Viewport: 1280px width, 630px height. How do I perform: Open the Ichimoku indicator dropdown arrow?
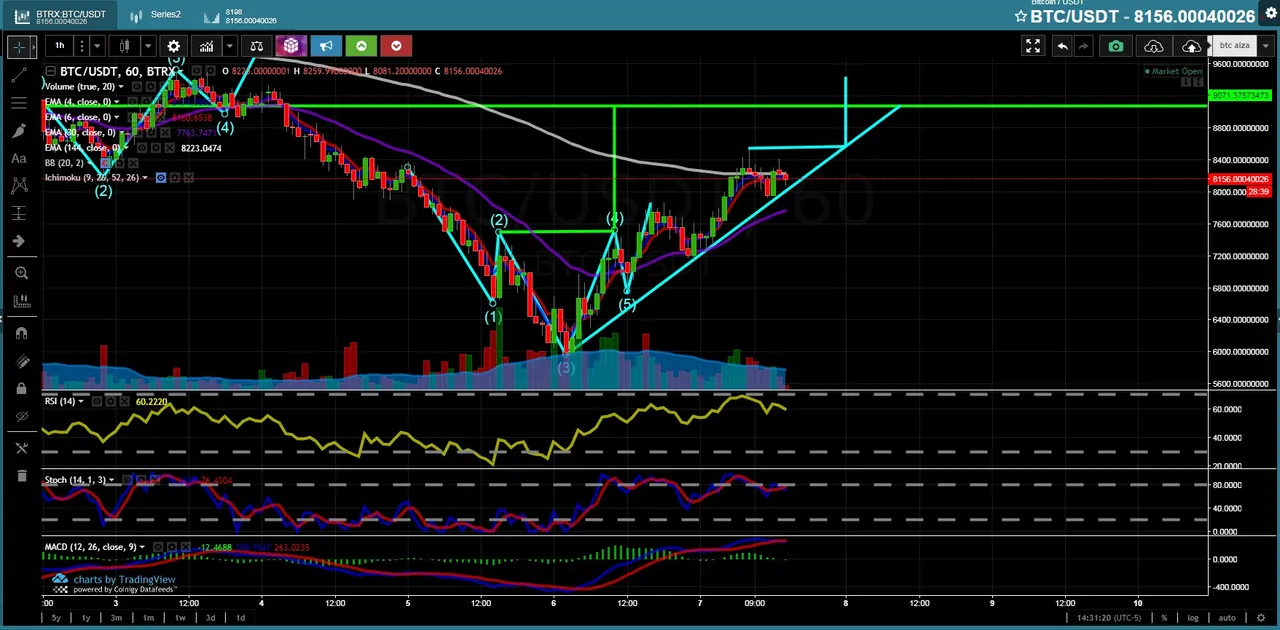145,178
